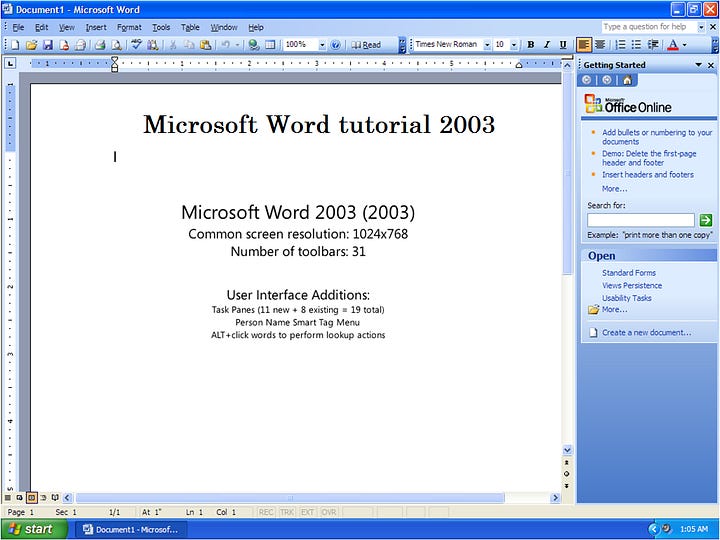This screenshot has height=540, width=720.
Task: Click the Read button on the toolbar
Action: pos(366,45)
